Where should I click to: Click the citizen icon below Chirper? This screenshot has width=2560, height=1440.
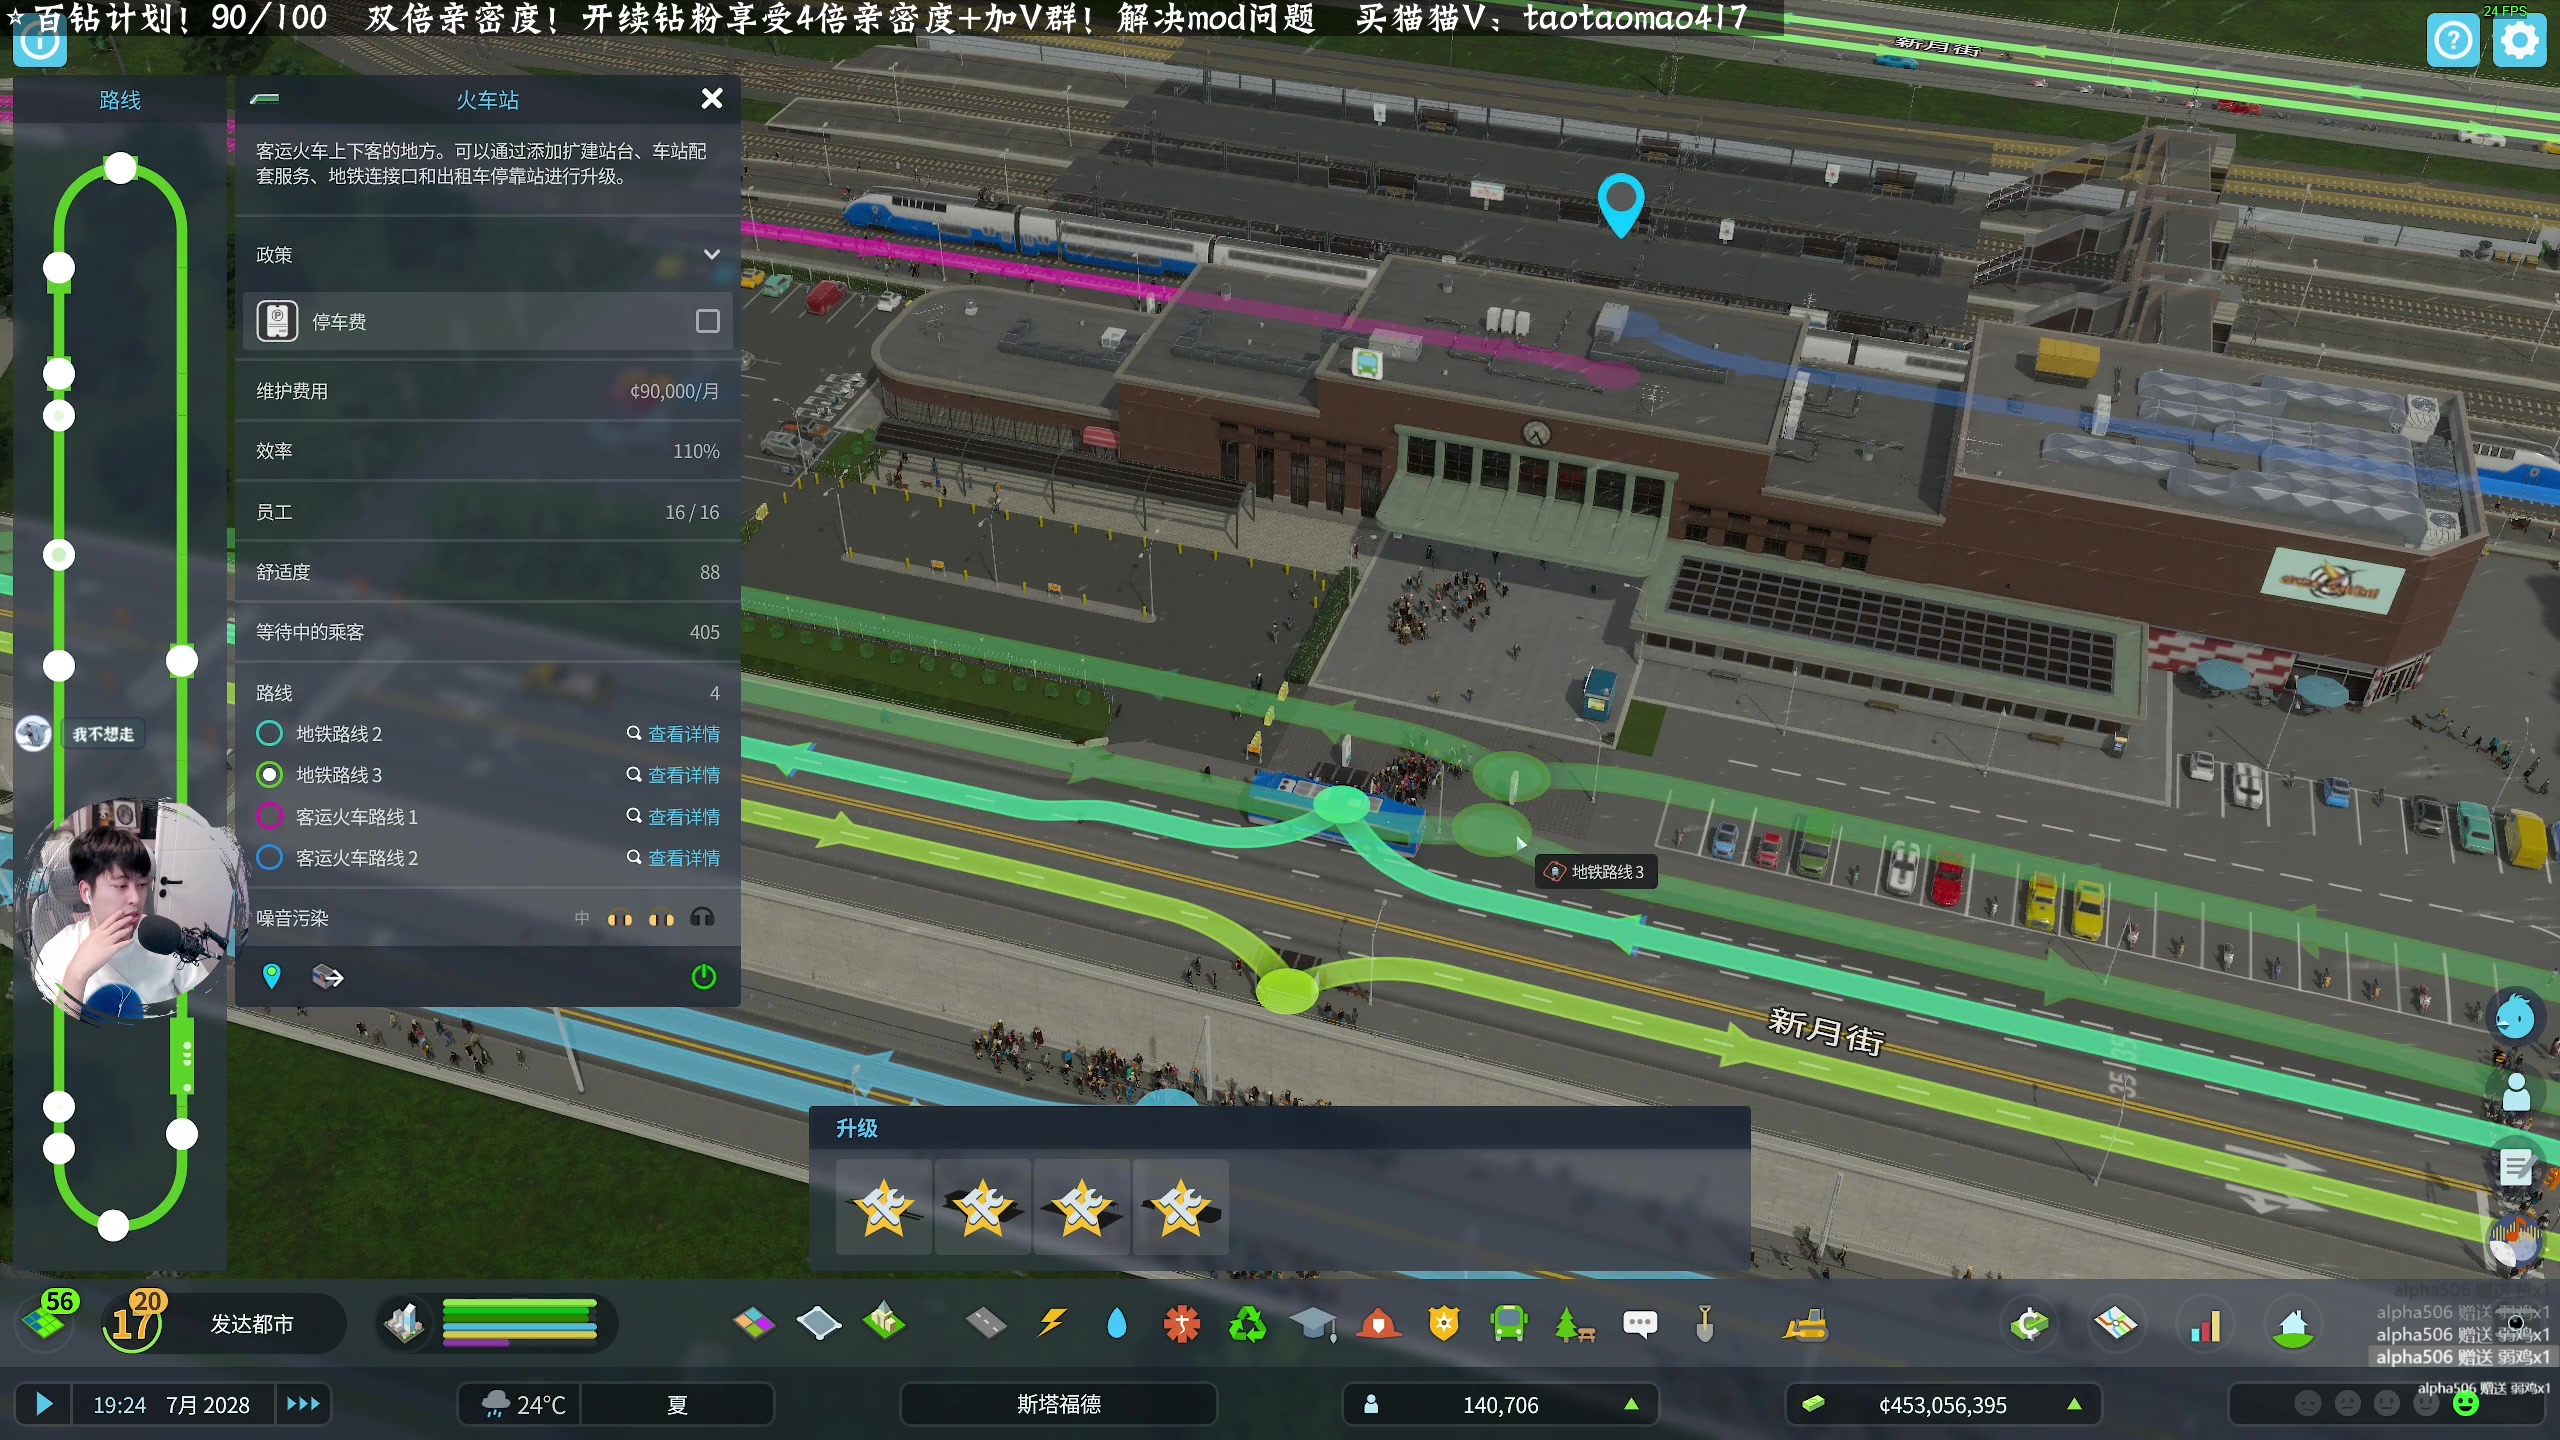pyautogui.click(x=2516, y=1092)
